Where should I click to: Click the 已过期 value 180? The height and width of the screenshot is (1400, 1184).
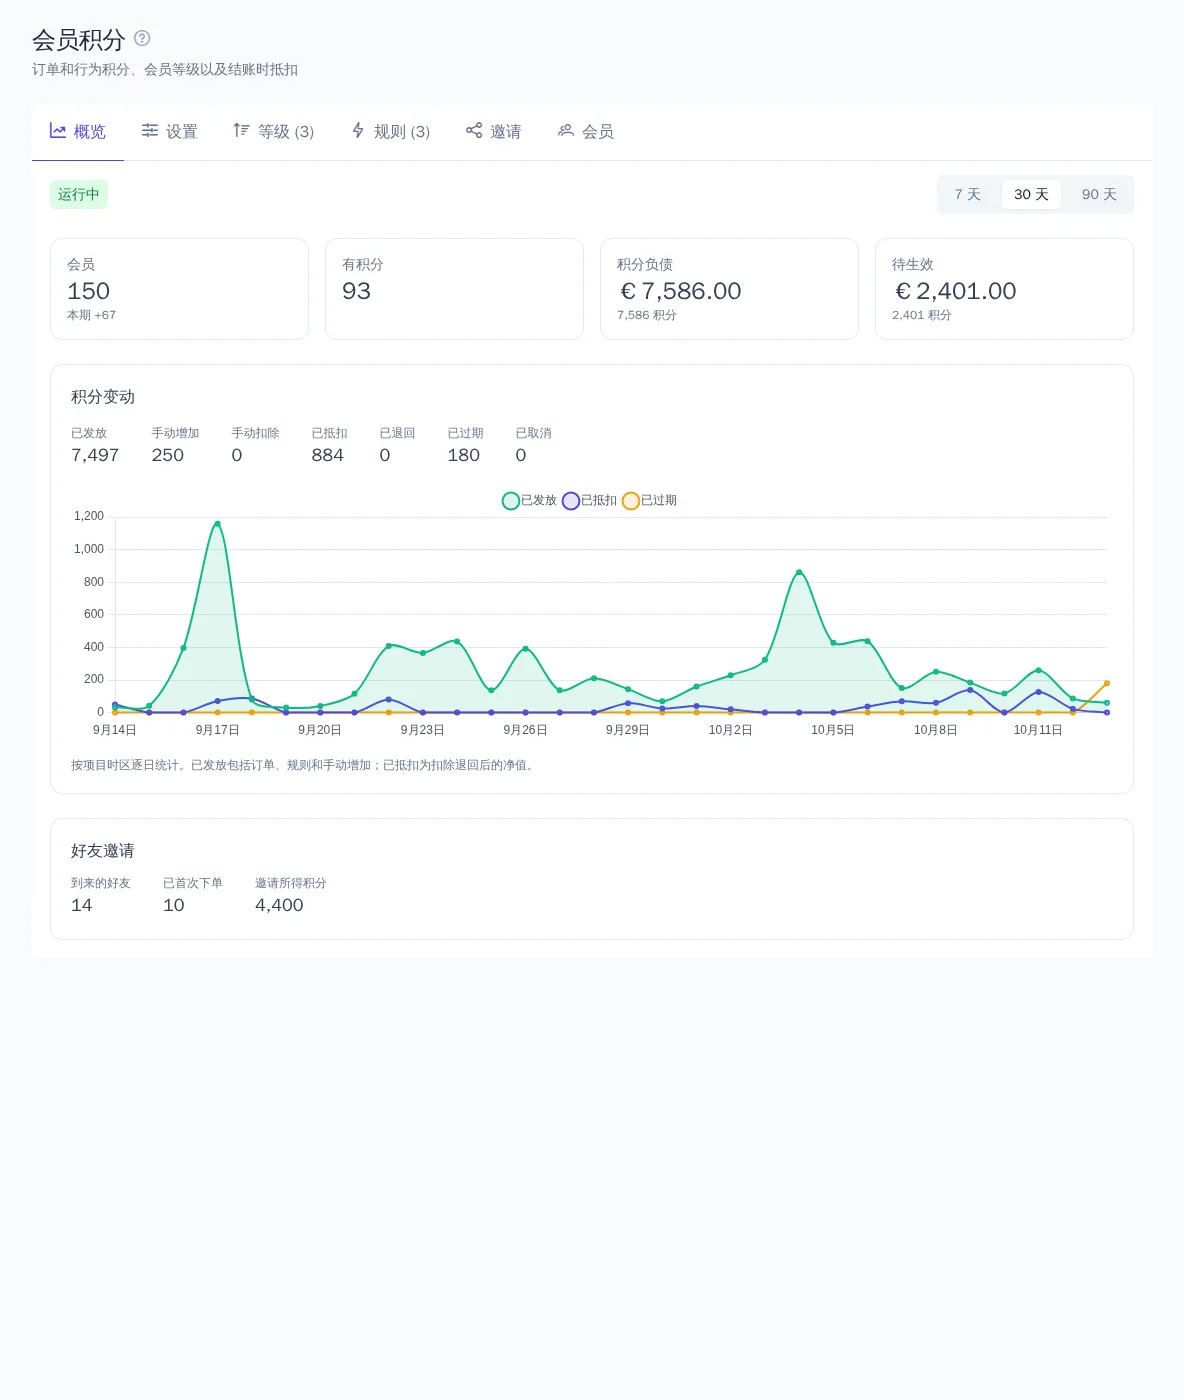coord(464,455)
